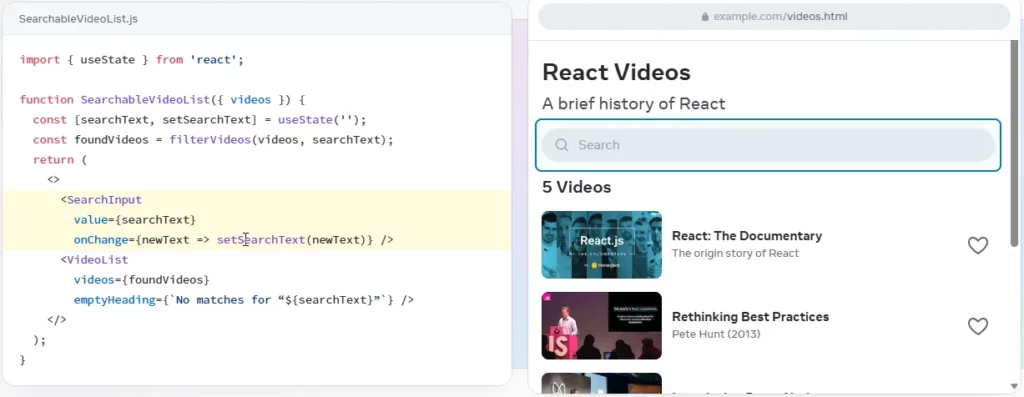Click the filterVideos(videos, searchText) line
The height and width of the screenshot is (397, 1024).
tap(213, 140)
